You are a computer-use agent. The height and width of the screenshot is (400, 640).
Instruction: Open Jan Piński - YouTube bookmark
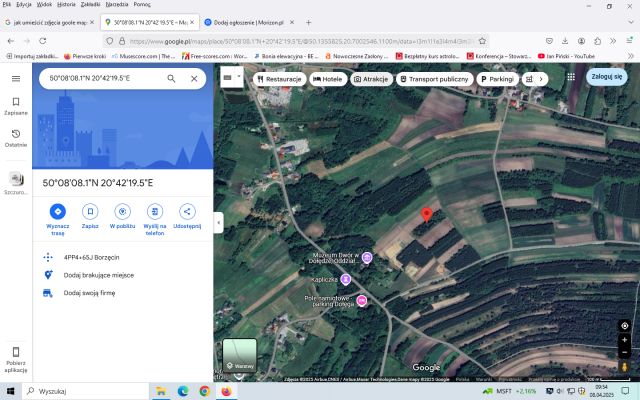point(566,56)
